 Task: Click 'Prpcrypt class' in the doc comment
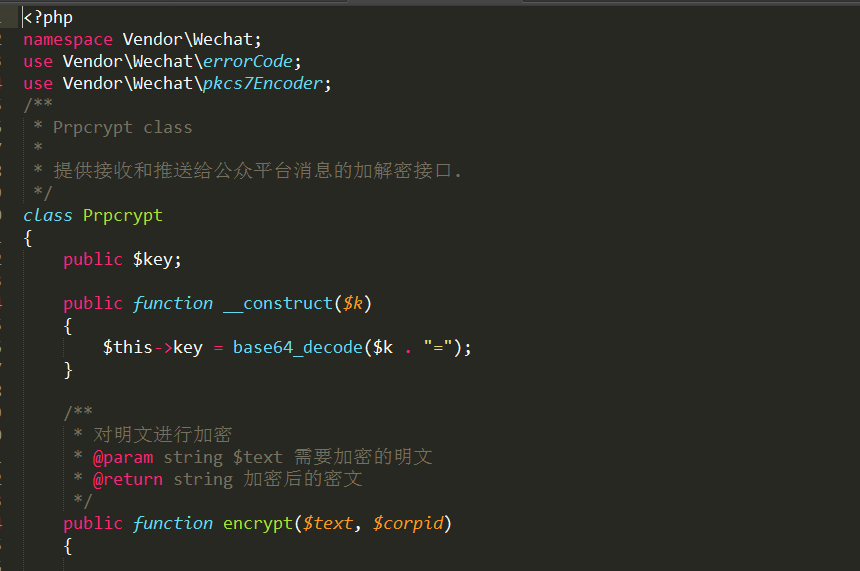tap(122, 127)
